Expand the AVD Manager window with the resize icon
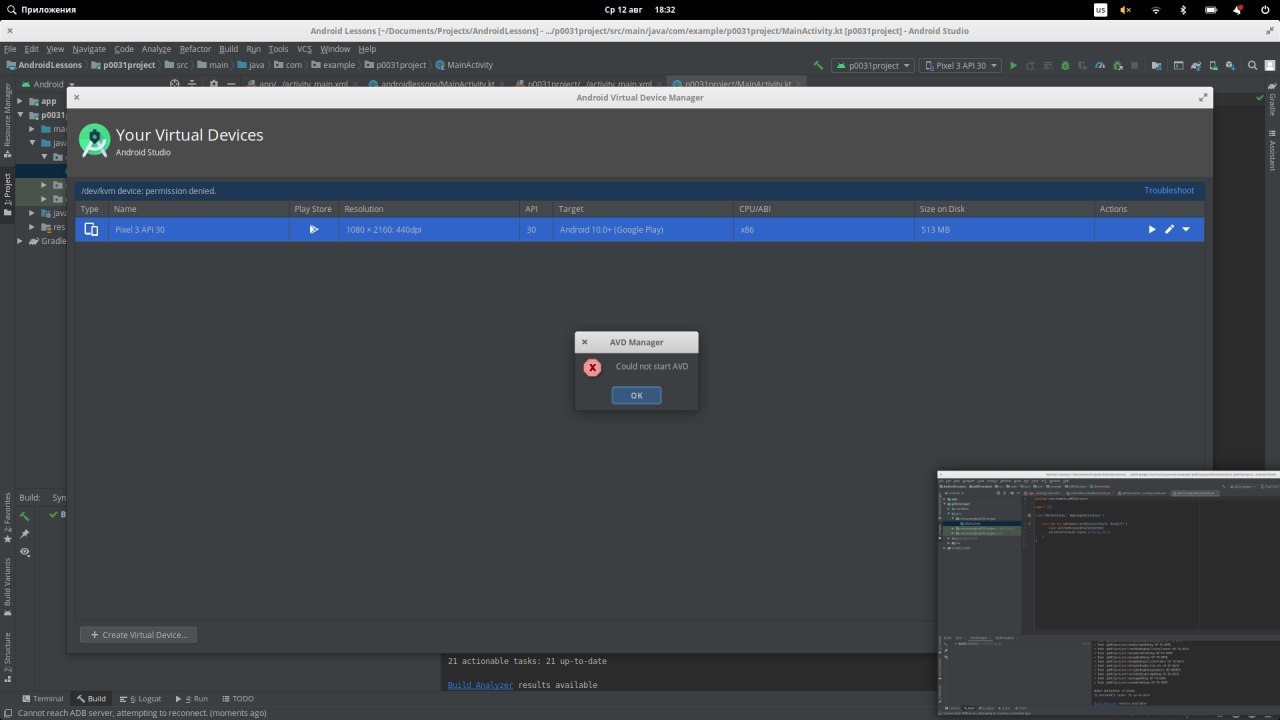1280x720 pixels. [x=1203, y=97]
